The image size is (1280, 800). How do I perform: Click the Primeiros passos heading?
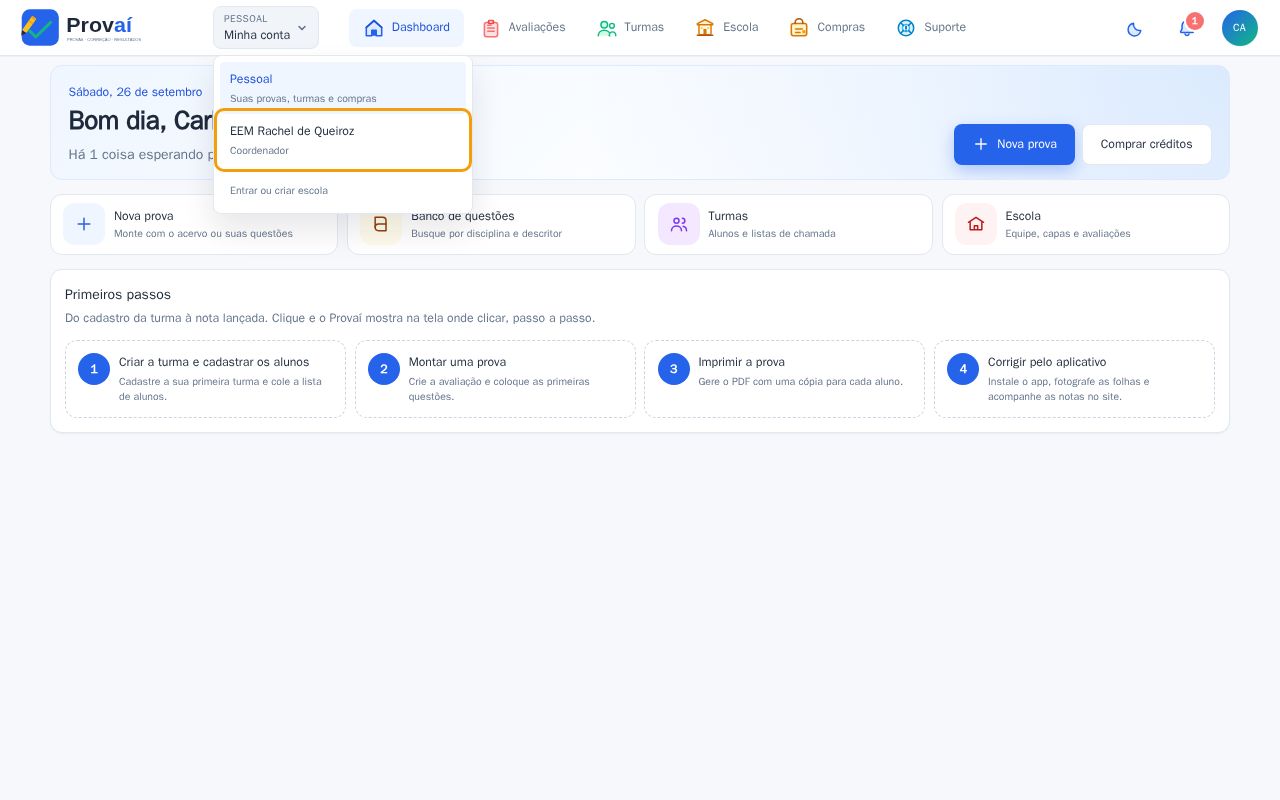[118, 295]
